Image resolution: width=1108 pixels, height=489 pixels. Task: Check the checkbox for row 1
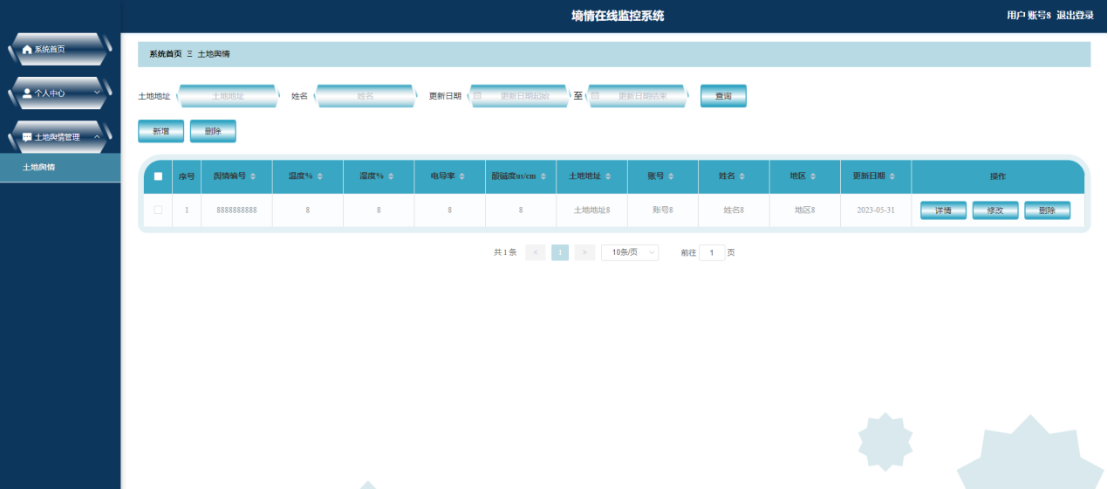[158, 210]
